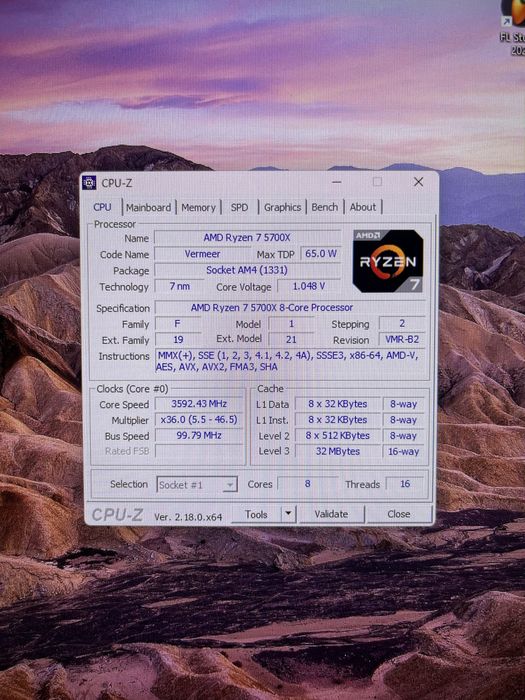Viewport: 525px width, 700px height.
Task: Open the SPD tab
Action: pyautogui.click(x=239, y=208)
